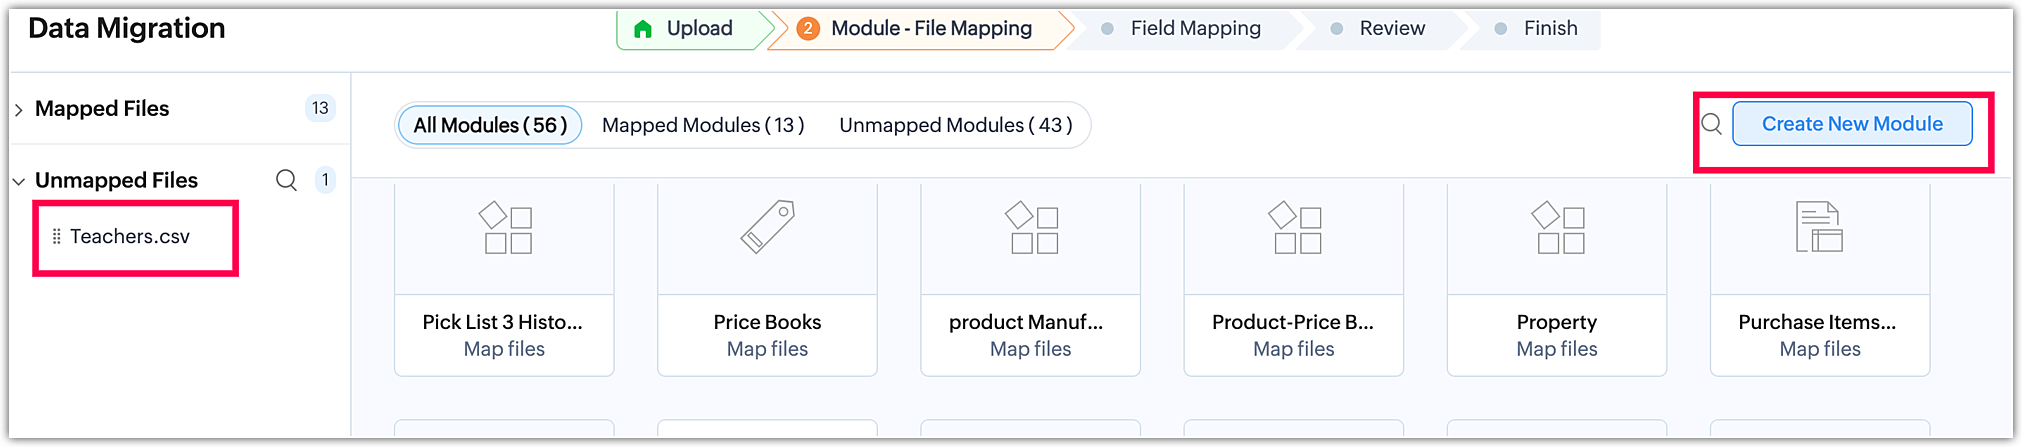Screen dimensions: 2022x447
Task: Click search icon beside Unmapped Files
Action: click(x=286, y=180)
